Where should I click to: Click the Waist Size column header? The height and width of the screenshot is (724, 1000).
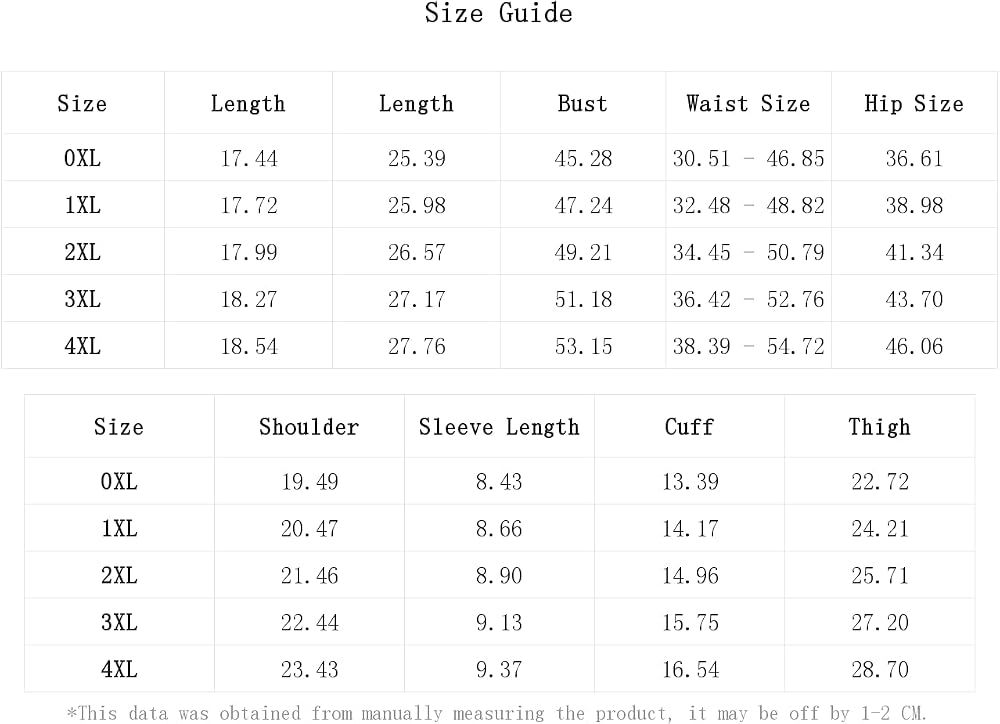748,103
